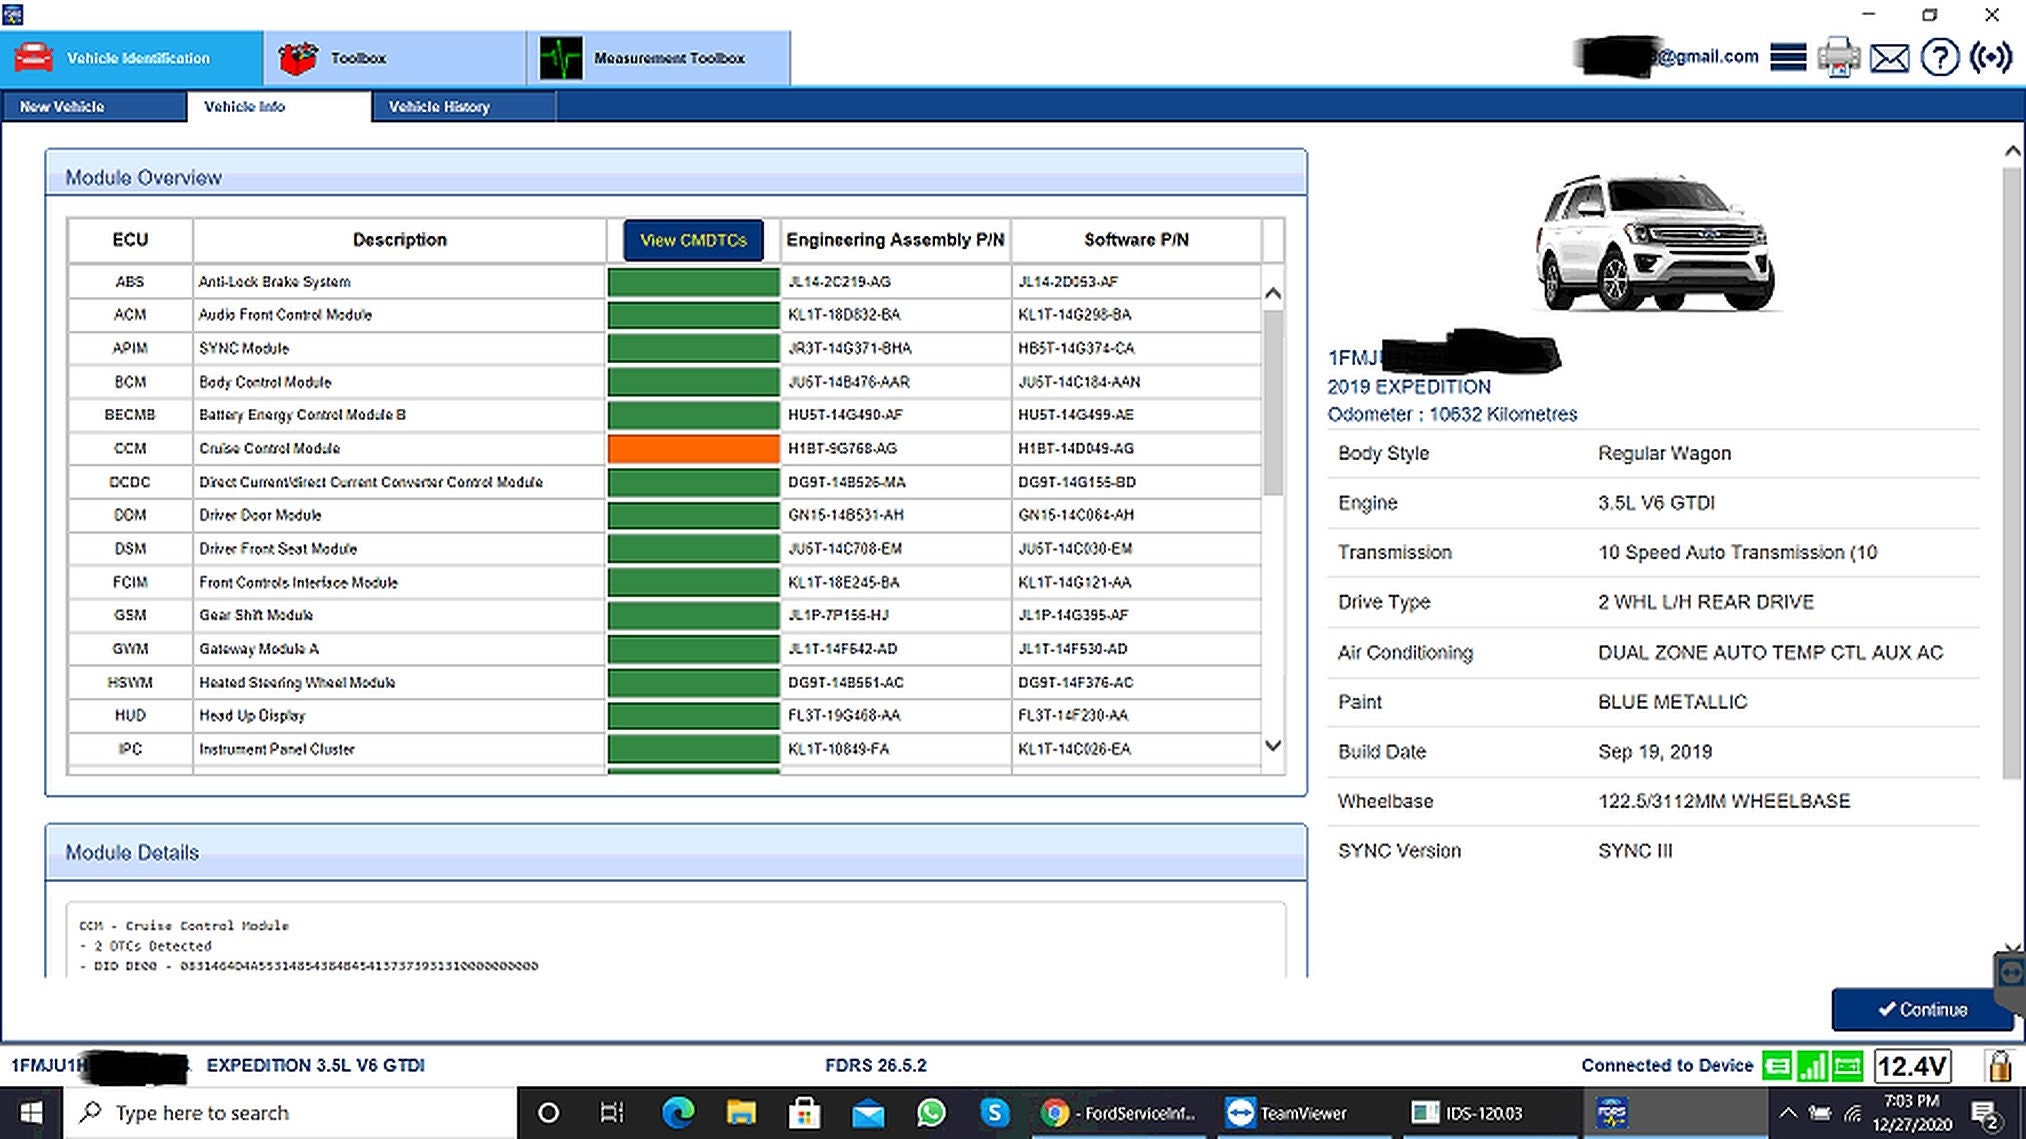Show hidden system tray icons
The height and width of the screenshot is (1139, 2026).
click(x=1788, y=1113)
